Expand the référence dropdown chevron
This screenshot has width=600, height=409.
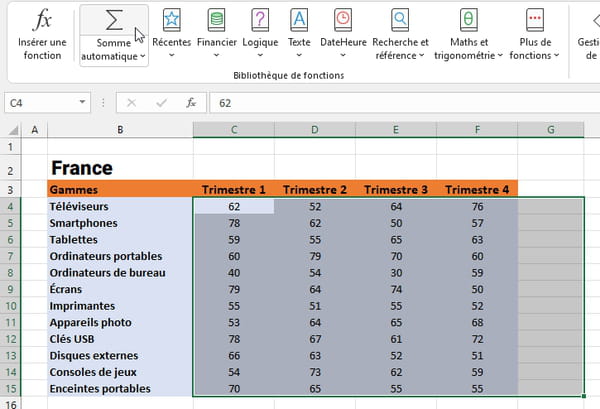coord(422,55)
